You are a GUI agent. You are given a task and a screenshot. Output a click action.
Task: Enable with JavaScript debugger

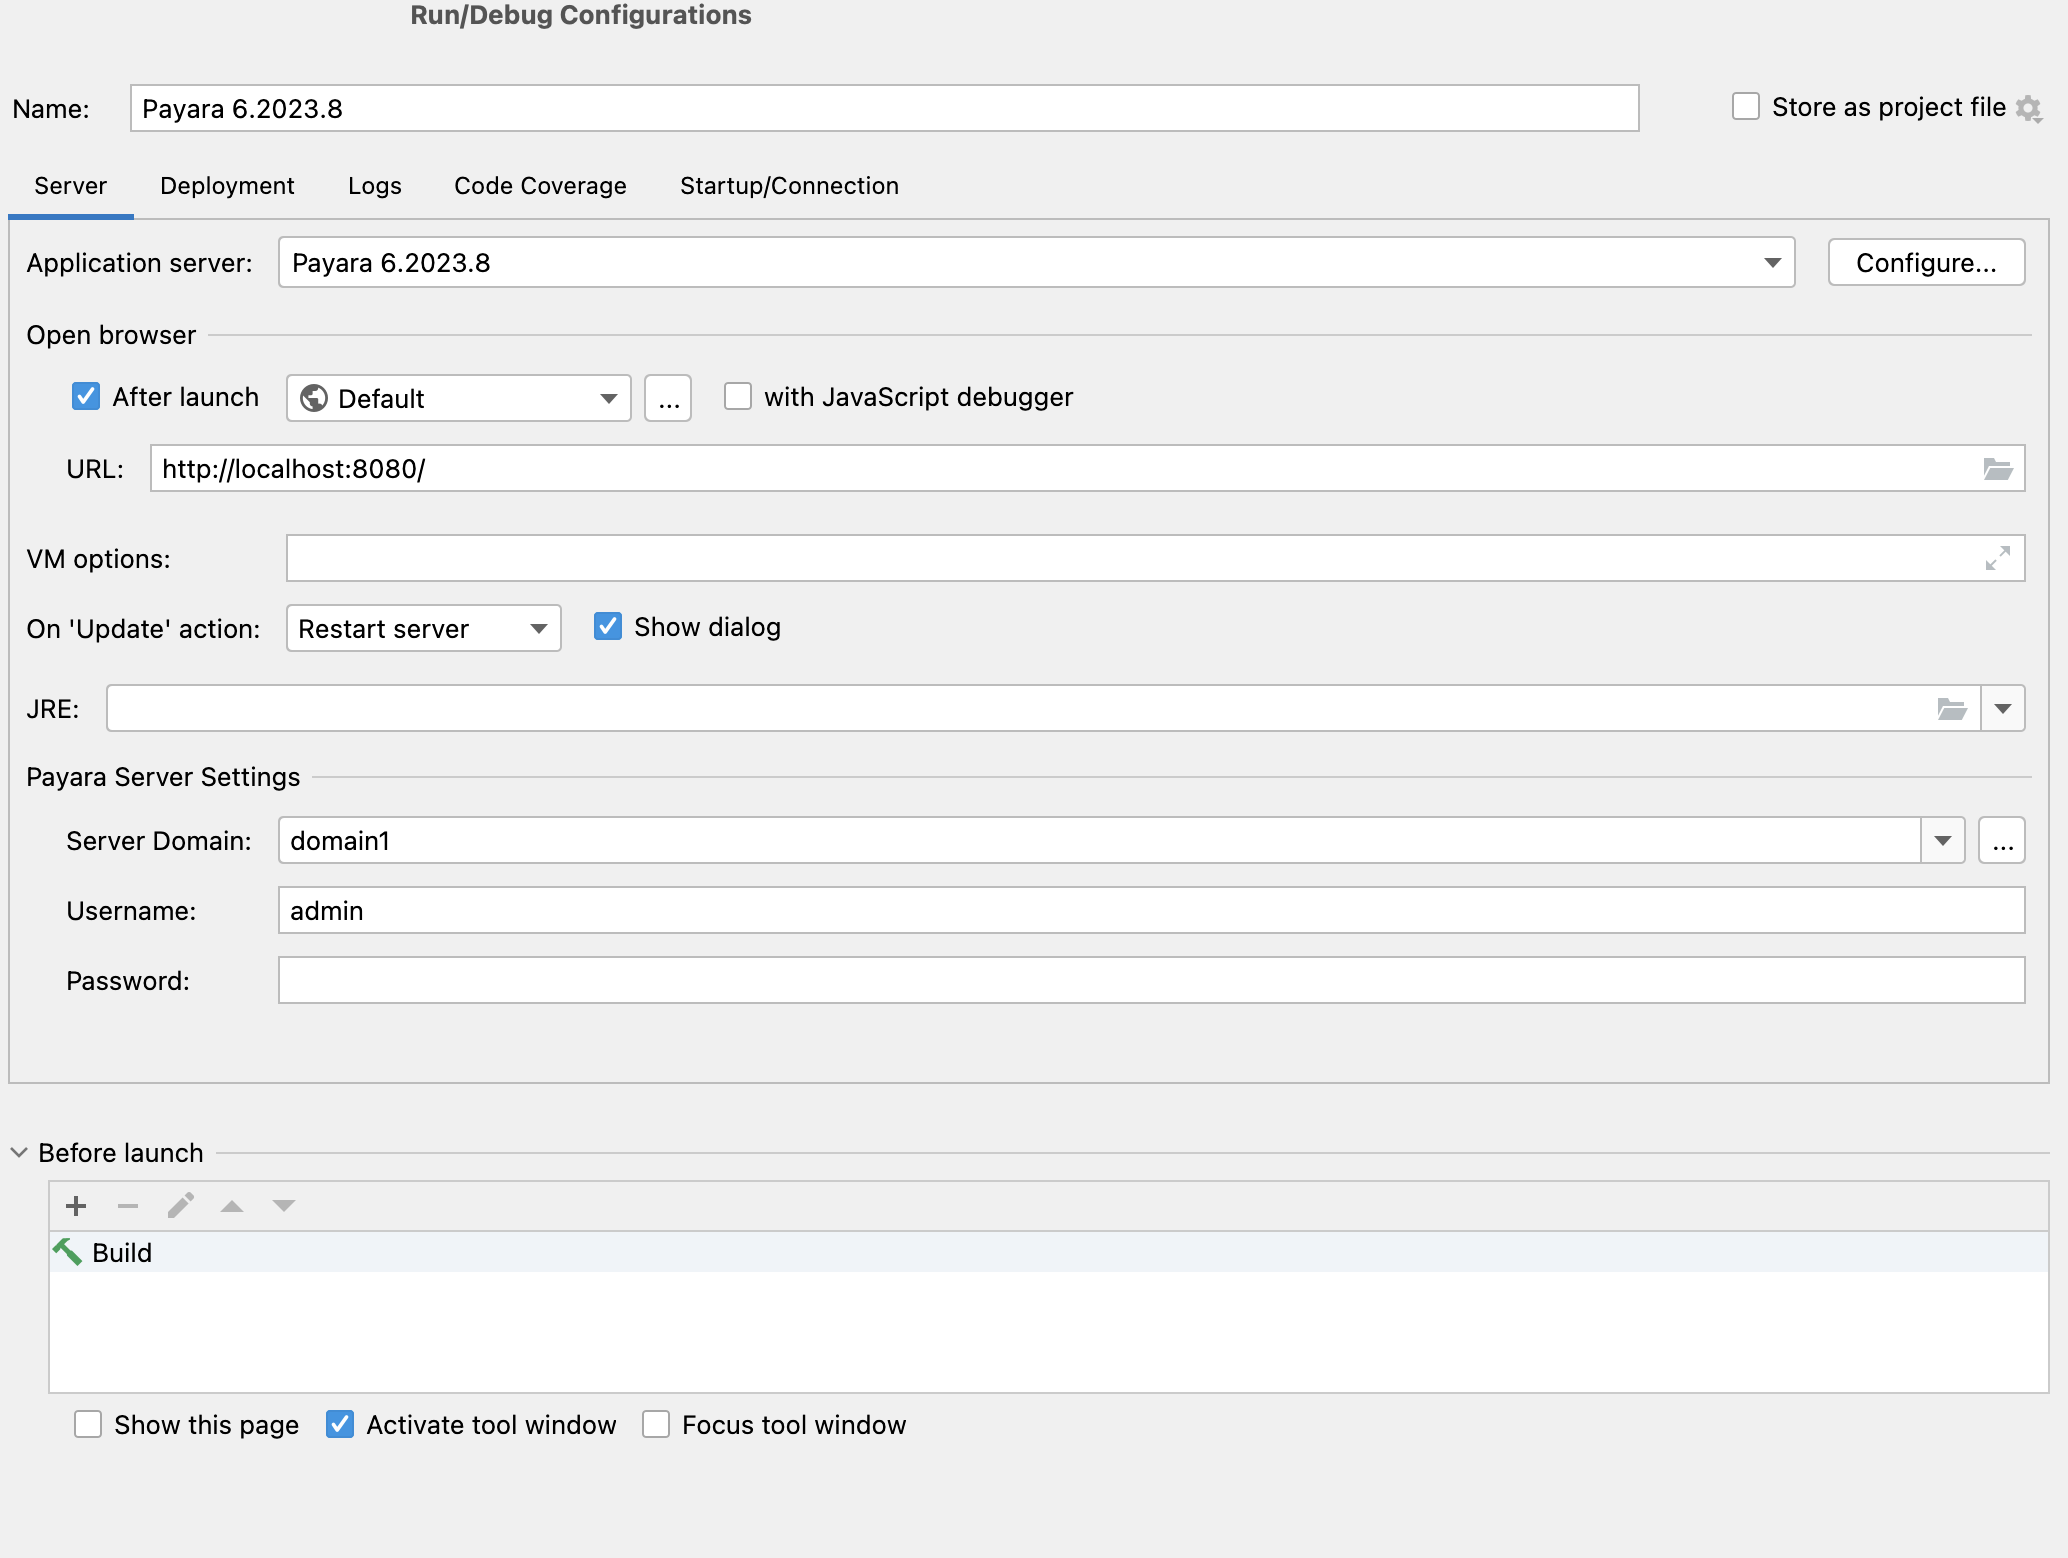738,397
